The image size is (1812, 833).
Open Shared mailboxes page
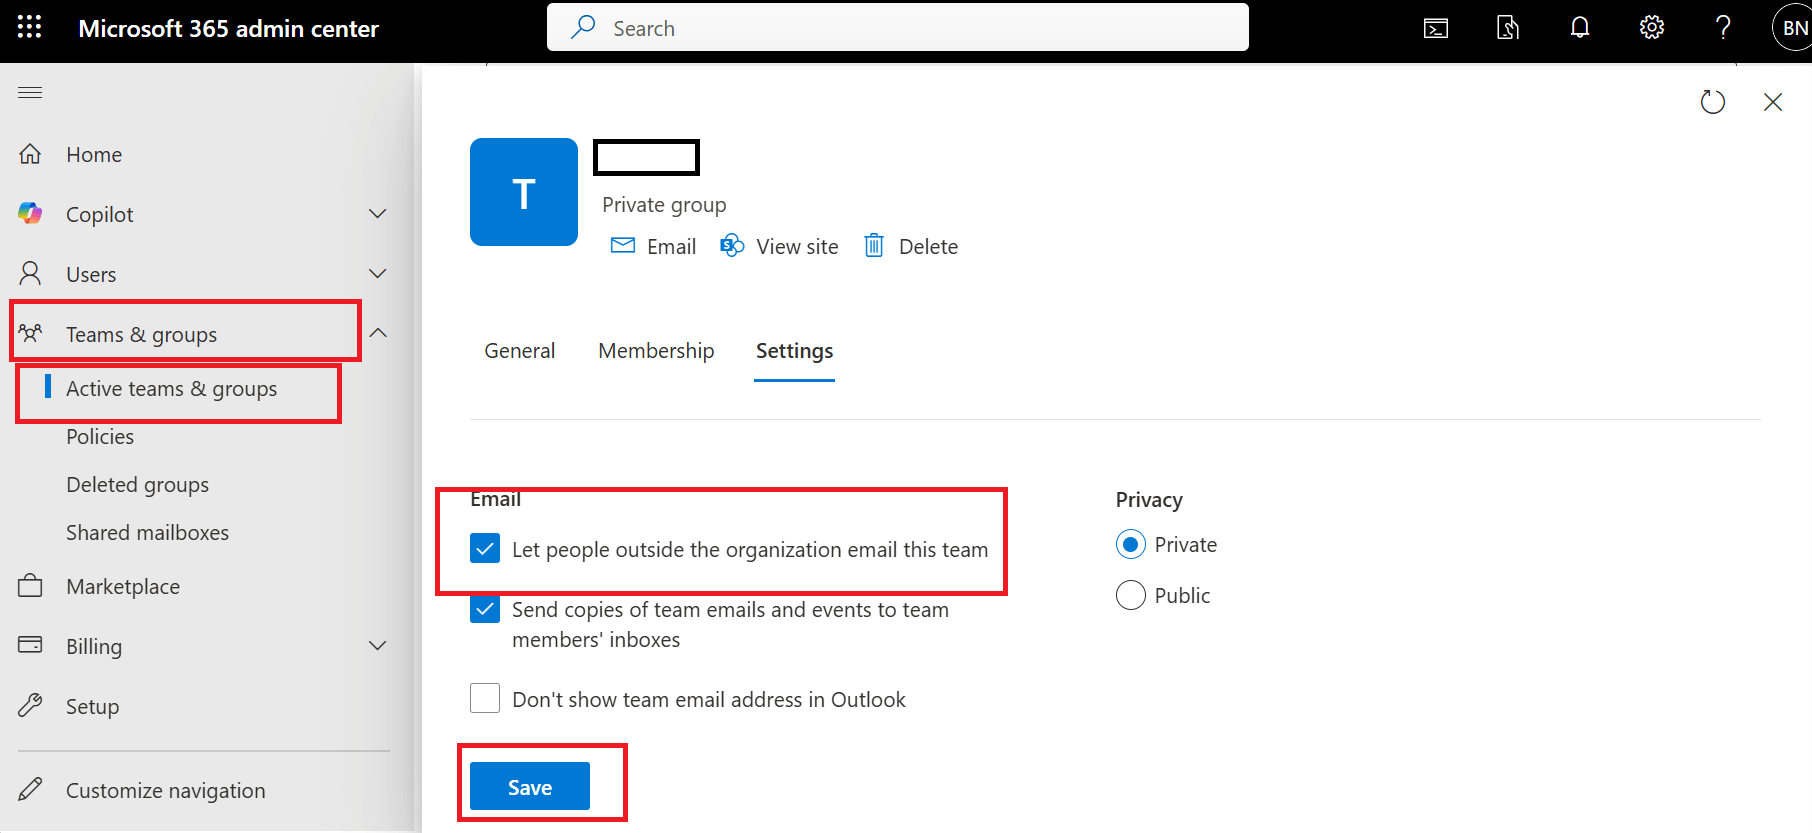point(148,533)
